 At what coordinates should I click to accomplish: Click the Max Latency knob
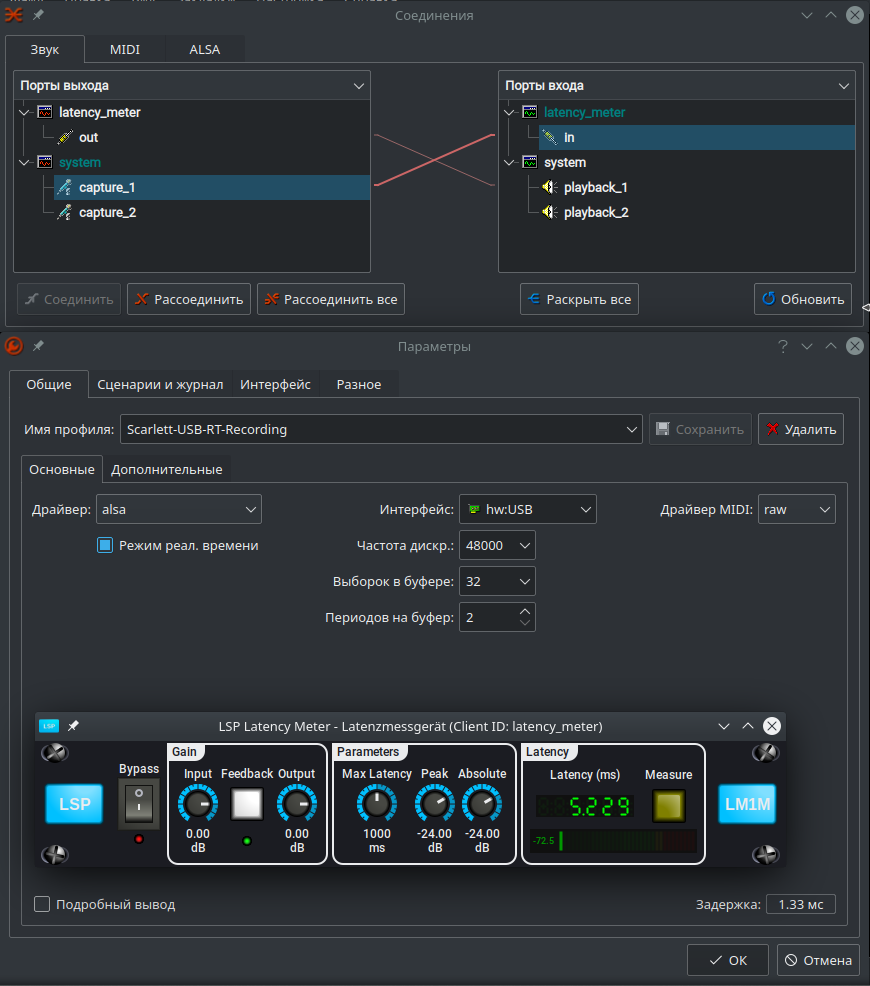coord(377,804)
